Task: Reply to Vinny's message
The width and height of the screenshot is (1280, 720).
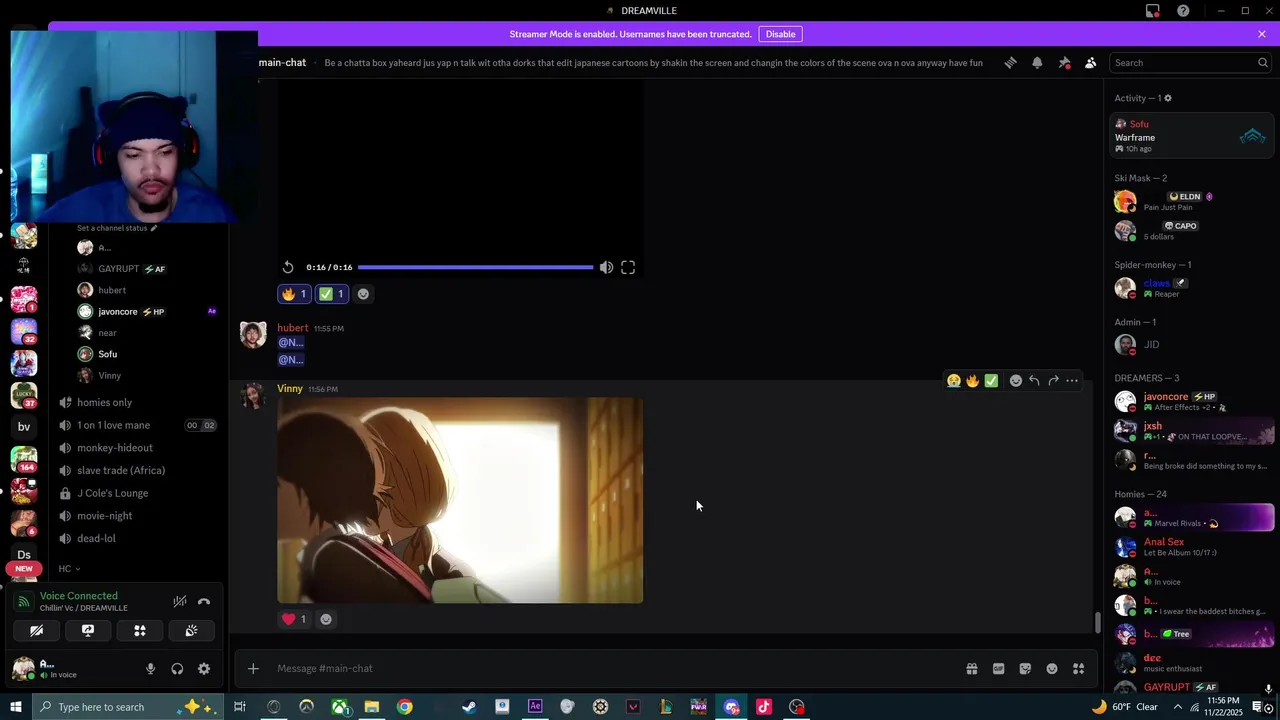Action: (x=1034, y=380)
